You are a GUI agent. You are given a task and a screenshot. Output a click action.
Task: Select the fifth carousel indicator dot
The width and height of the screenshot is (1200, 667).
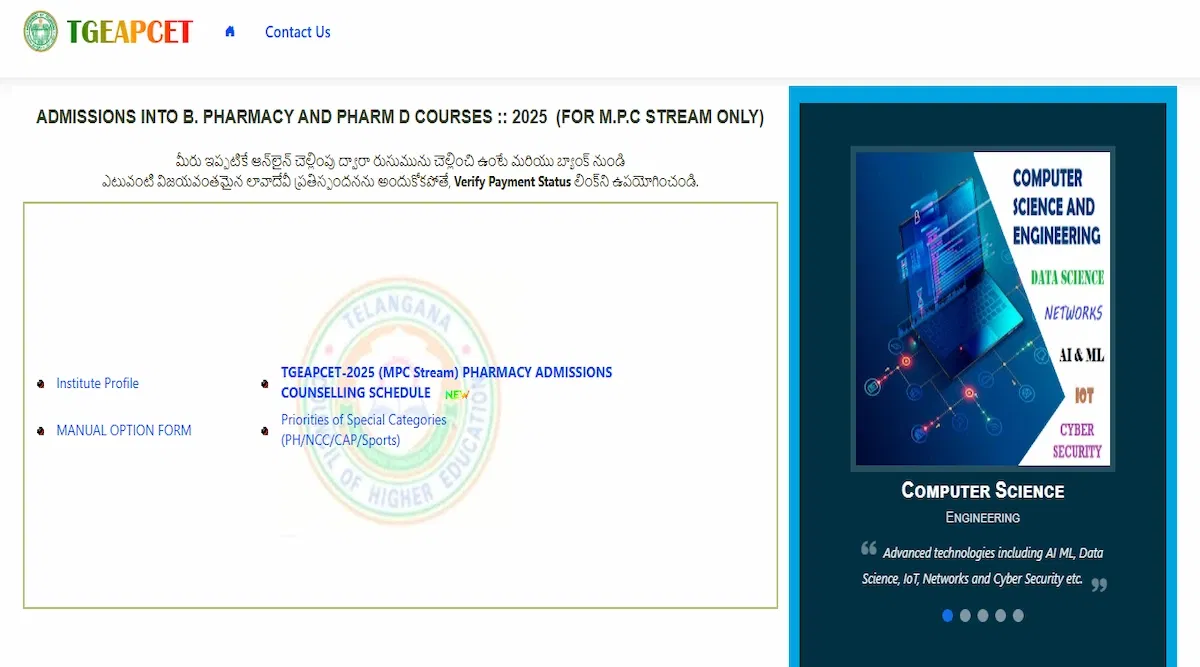pyautogui.click(x=1018, y=616)
